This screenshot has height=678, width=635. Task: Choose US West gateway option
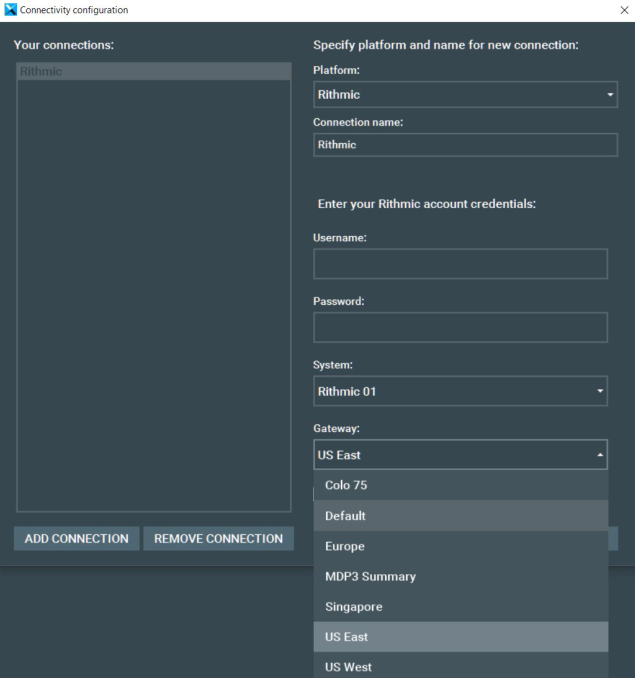coord(461,666)
